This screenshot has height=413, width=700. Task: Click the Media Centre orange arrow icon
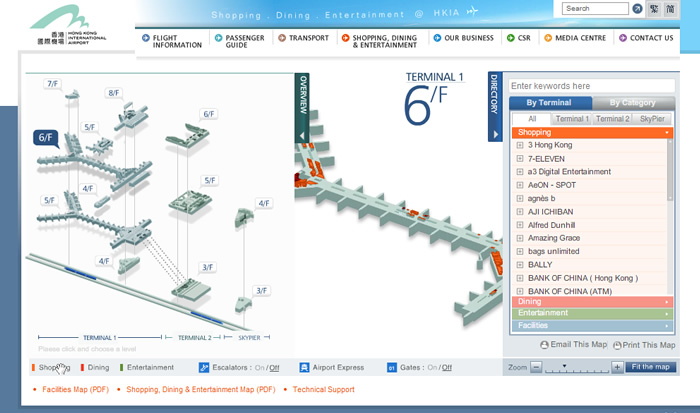pyautogui.click(x=548, y=38)
